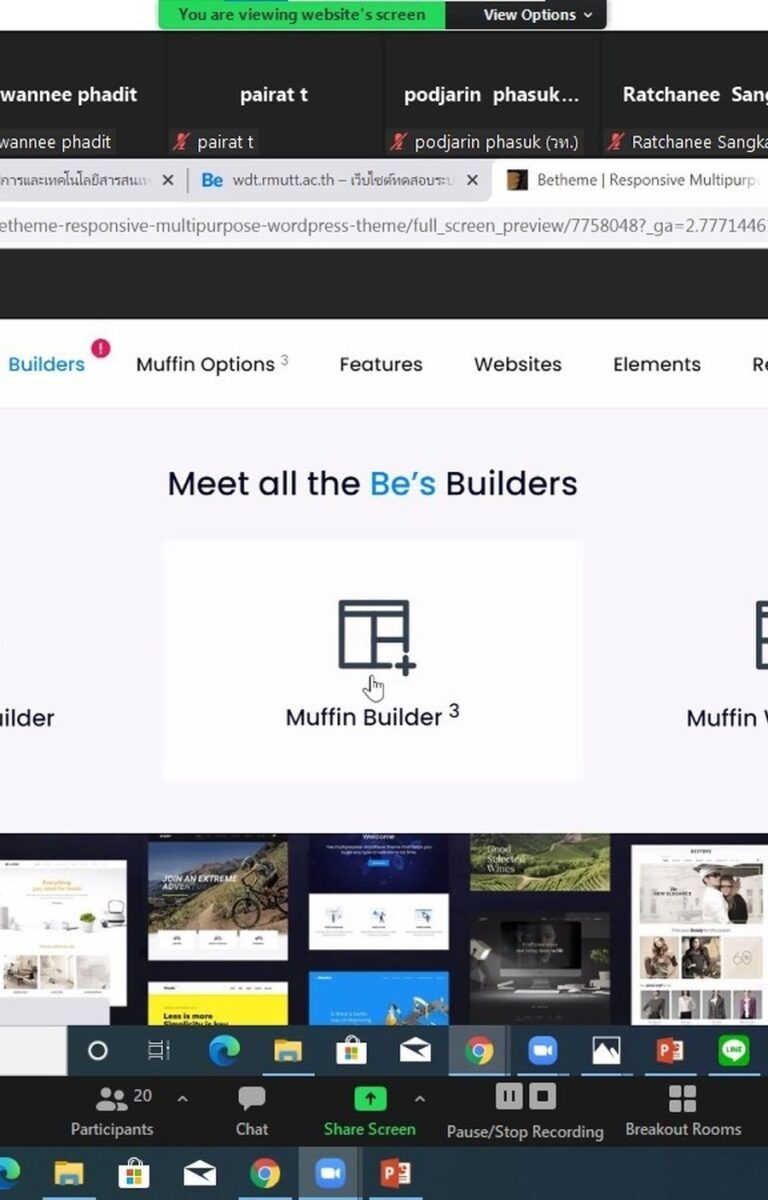Screen dimensions: 768x1200
Task: Open Mail app in shared screen taskbar
Action: pos(415,1051)
